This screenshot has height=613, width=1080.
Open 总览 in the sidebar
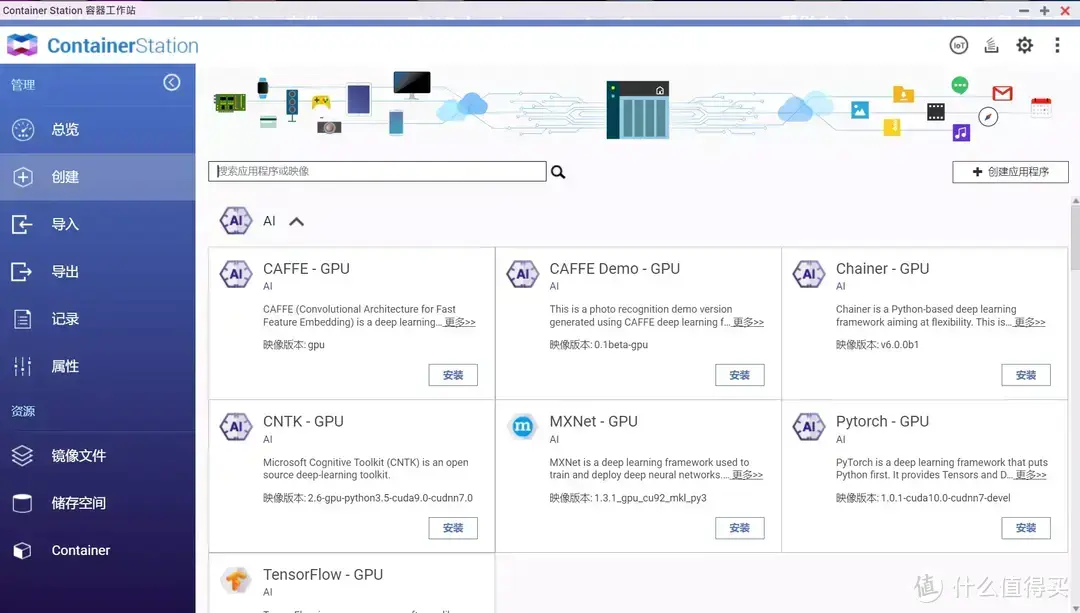click(98, 129)
